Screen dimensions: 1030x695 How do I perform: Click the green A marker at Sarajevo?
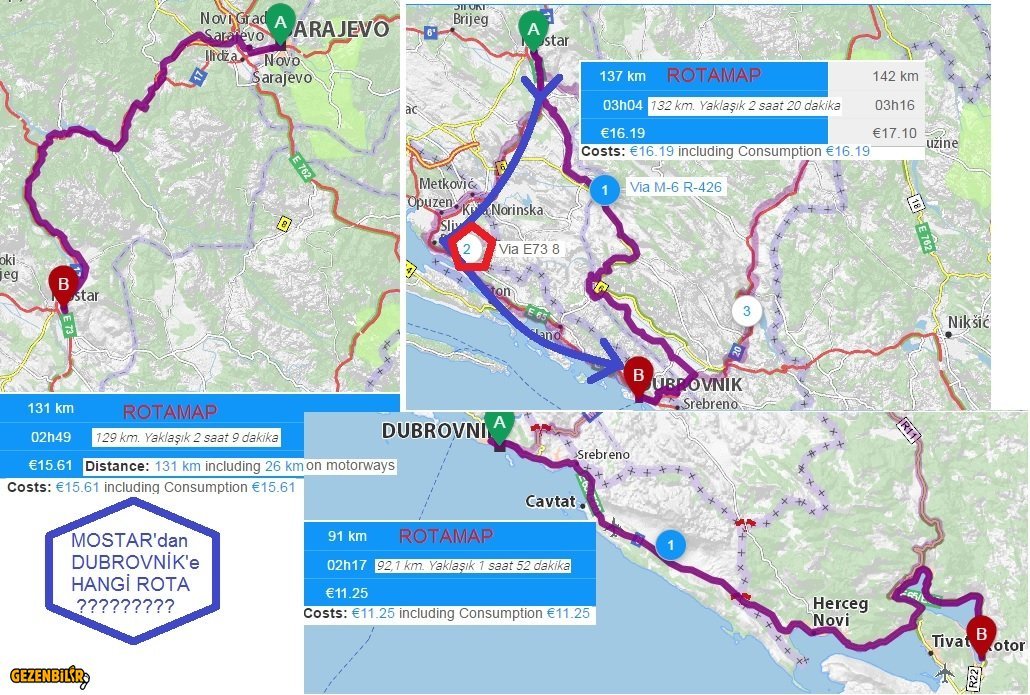click(280, 26)
